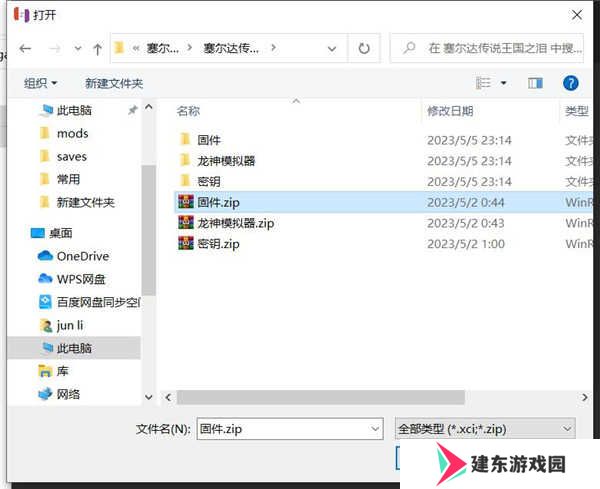Select the 龙神模拟器.zip archive file
The height and width of the screenshot is (489, 600).
point(236,223)
